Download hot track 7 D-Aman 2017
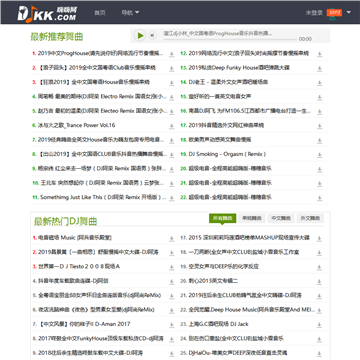 172,325
